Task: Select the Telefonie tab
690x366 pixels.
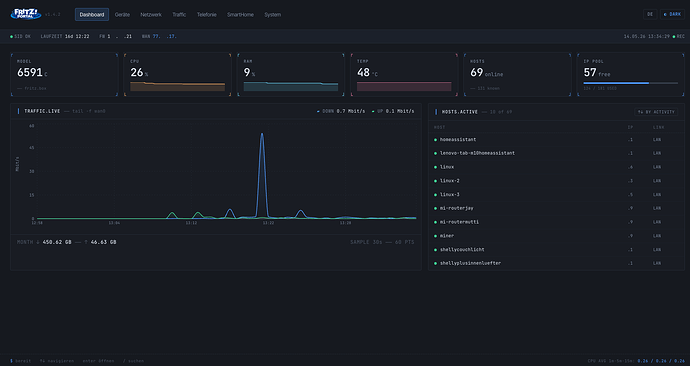Action: click(x=206, y=15)
